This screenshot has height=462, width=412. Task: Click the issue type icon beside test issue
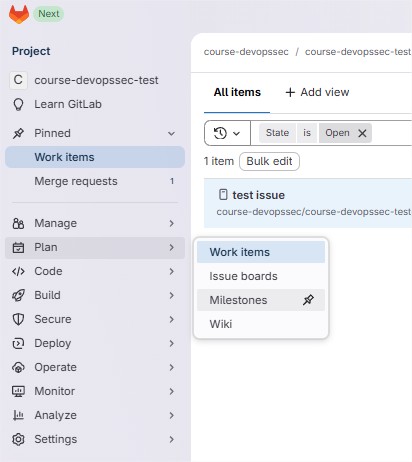(223, 195)
